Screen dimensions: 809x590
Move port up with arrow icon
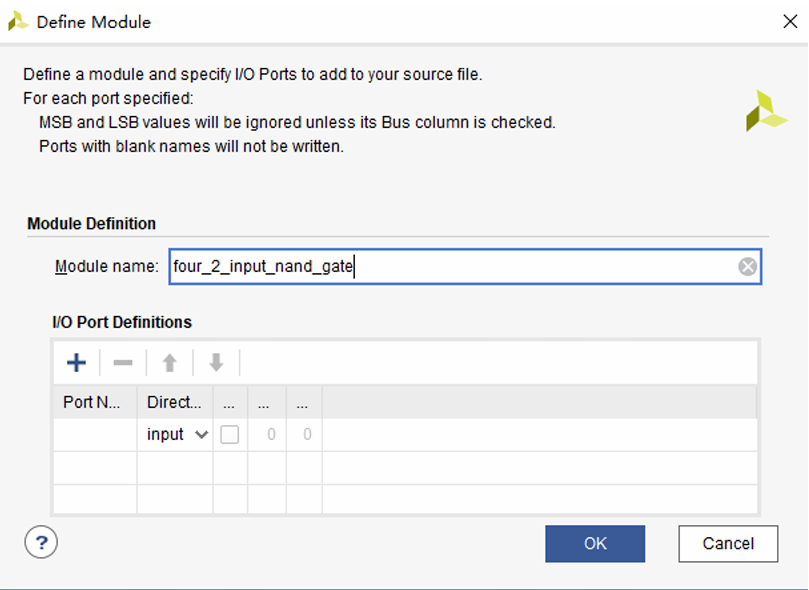coord(170,363)
